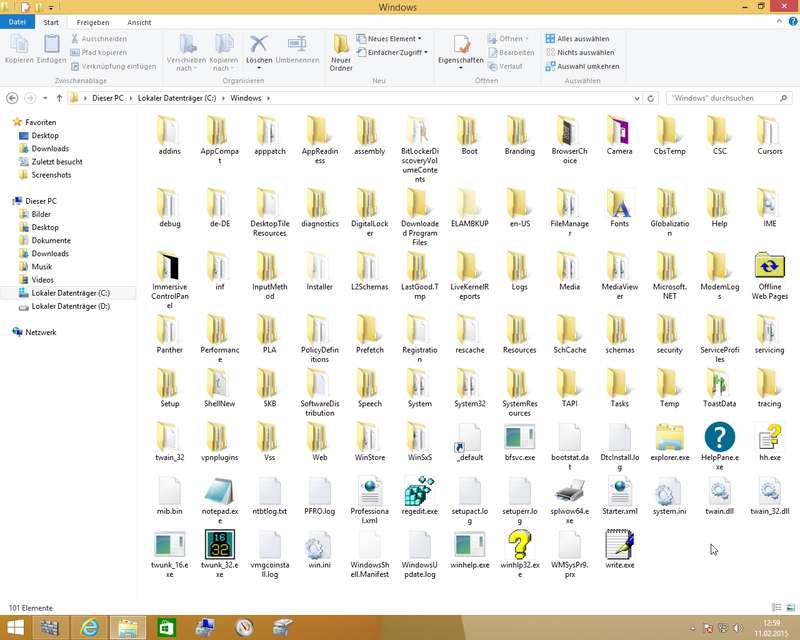The image size is (800, 640).
Task: Expand the Windows breadcrumb chevron
Action: pyautogui.click(x=268, y=98)
